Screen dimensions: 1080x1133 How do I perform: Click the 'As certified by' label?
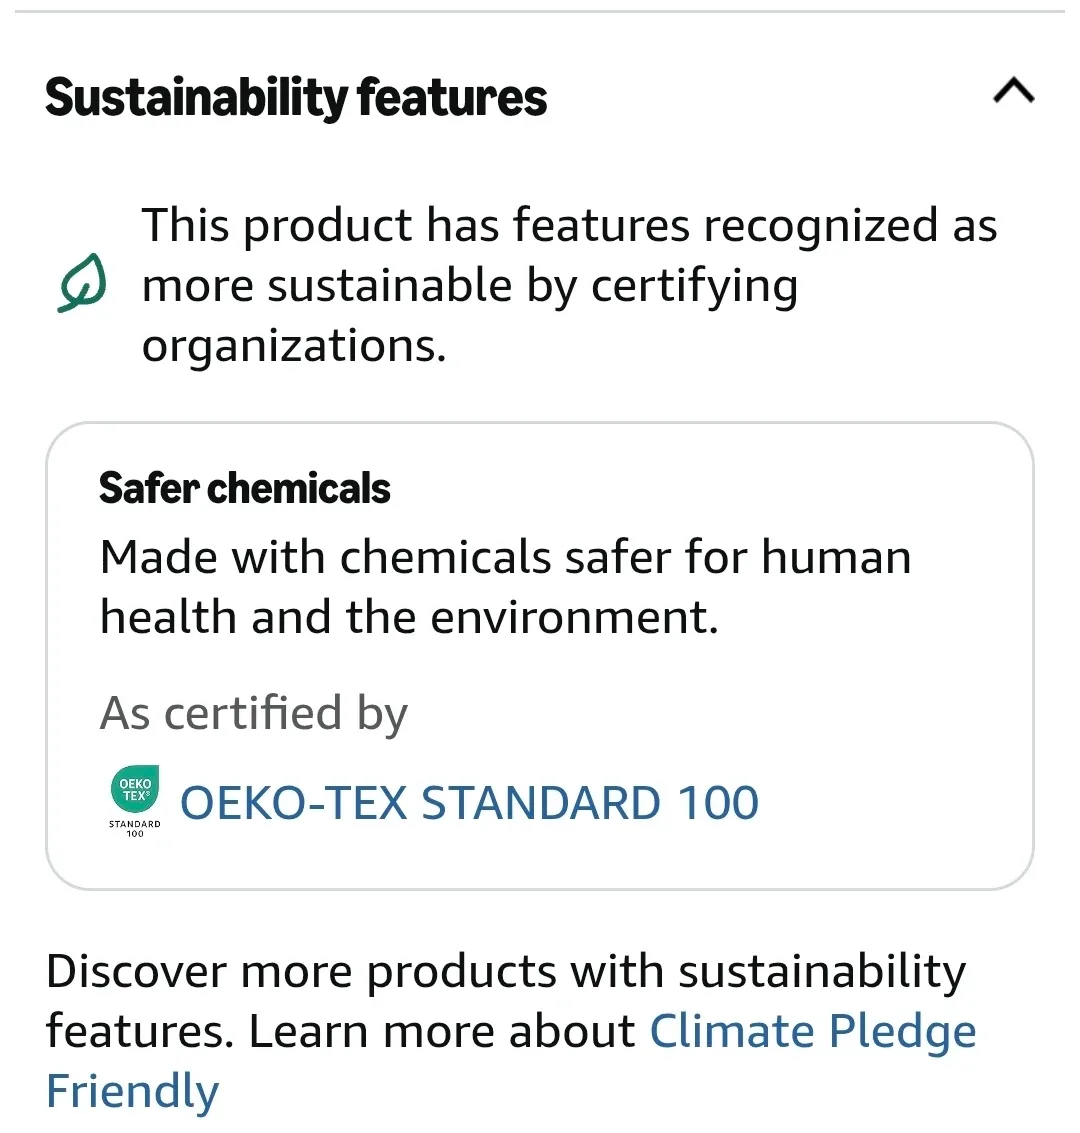(253, 714)
